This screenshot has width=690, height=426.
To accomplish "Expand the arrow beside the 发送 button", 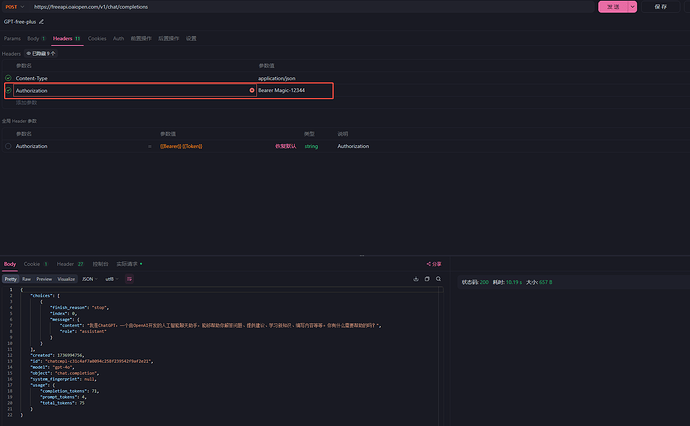I will tap(632, 7).
